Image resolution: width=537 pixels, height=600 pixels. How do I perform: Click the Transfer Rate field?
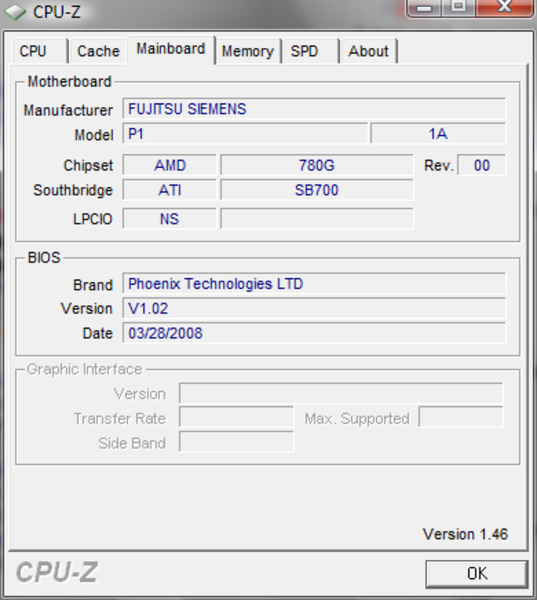(x=236, y=417)
